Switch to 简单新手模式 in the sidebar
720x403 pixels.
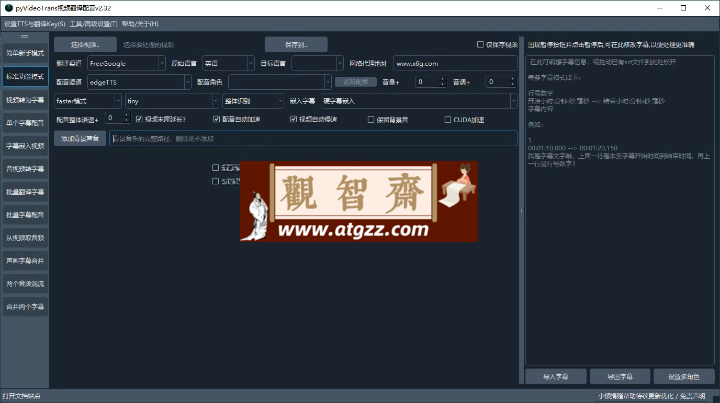[x=25, y=53]
